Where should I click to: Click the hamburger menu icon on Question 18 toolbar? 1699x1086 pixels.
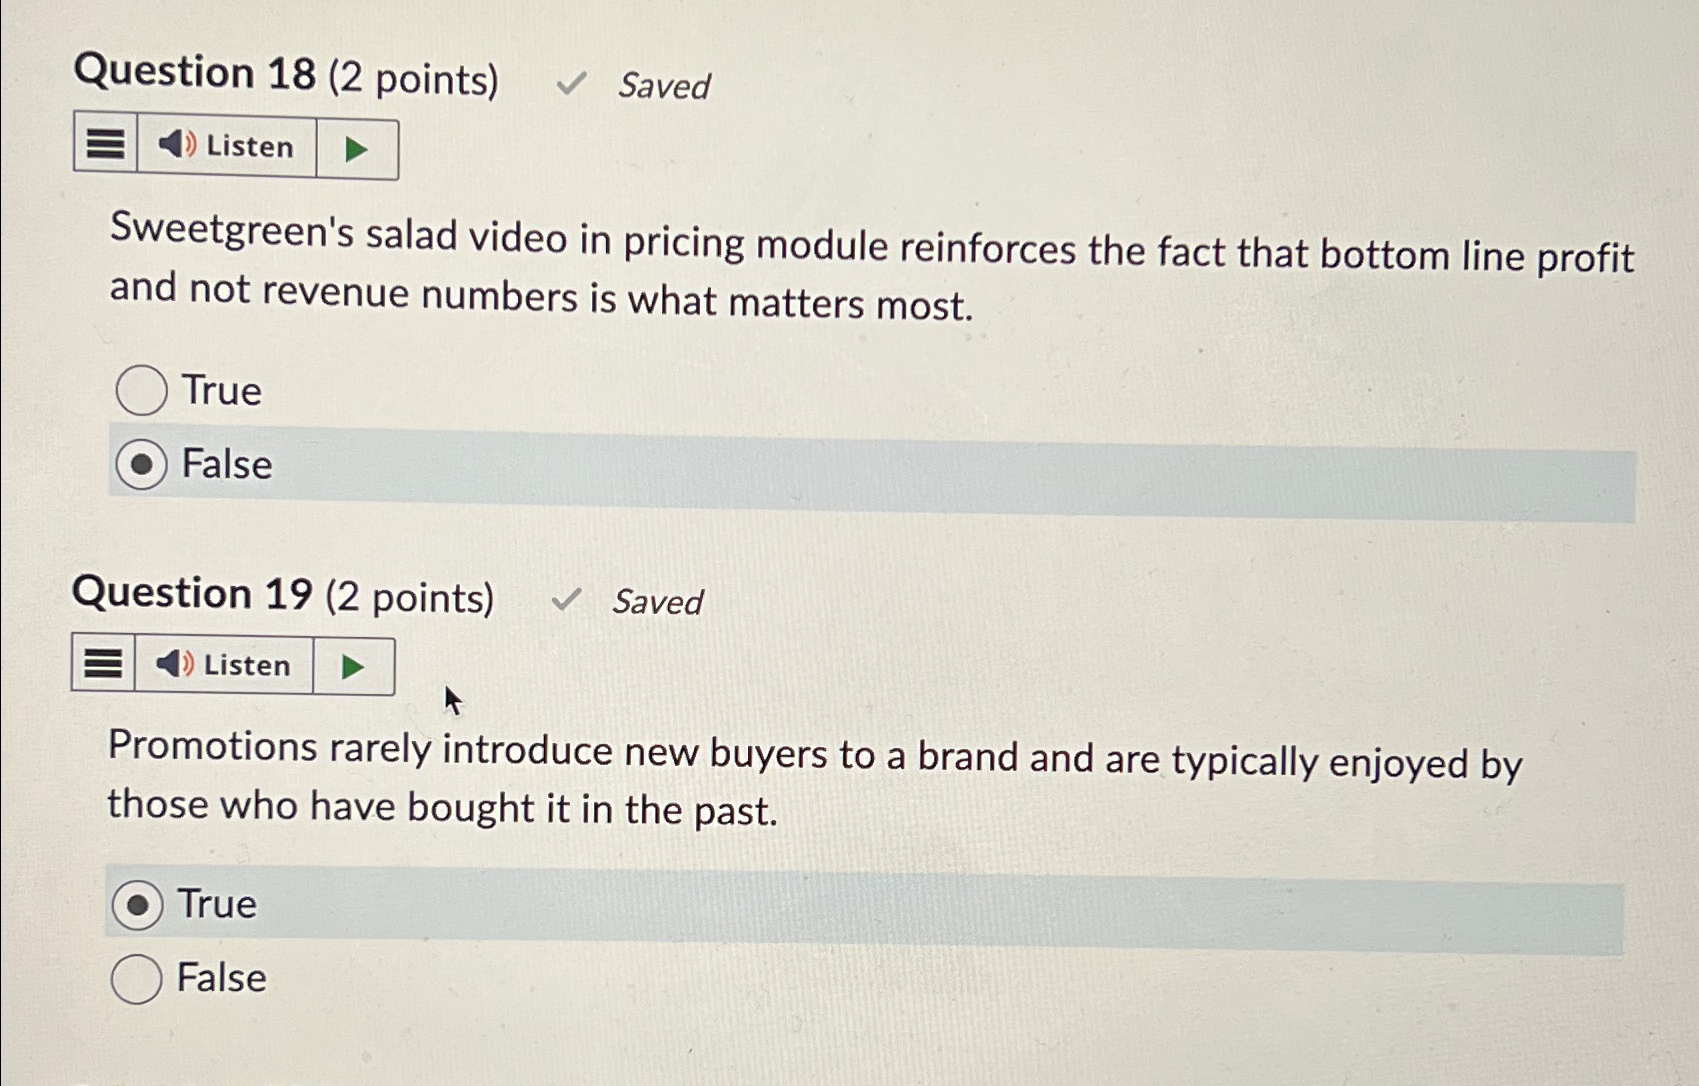point(105,146)
